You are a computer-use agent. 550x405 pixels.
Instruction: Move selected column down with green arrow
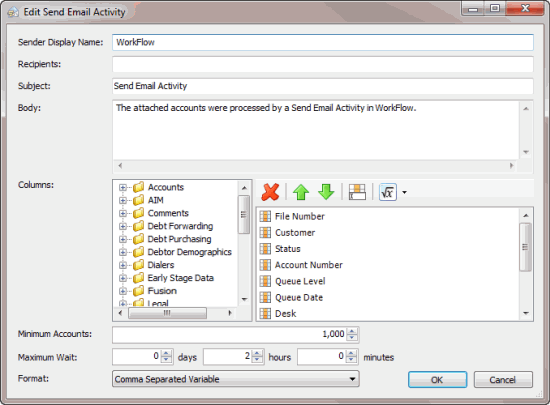point(326,192)
